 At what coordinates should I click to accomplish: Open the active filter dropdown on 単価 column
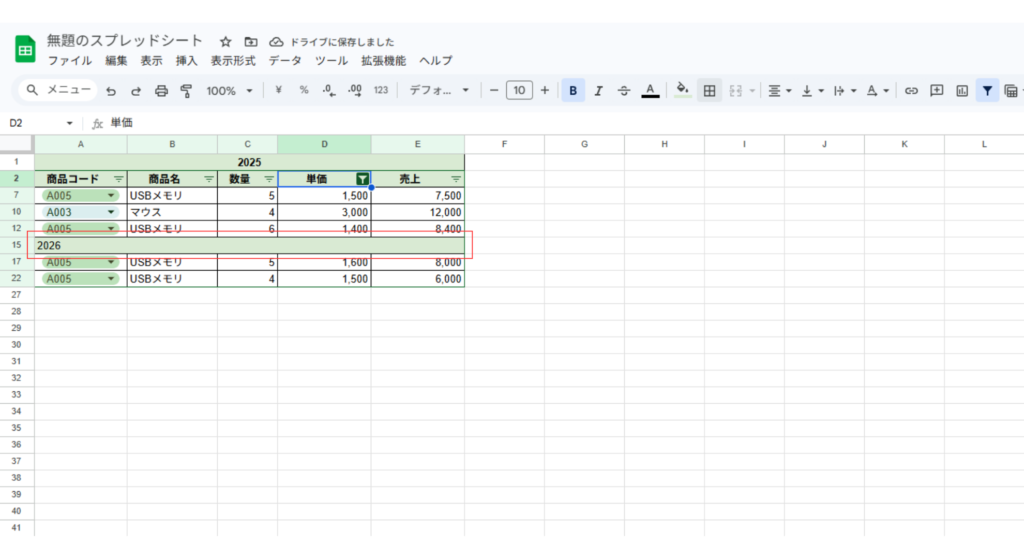pos(363,179)
